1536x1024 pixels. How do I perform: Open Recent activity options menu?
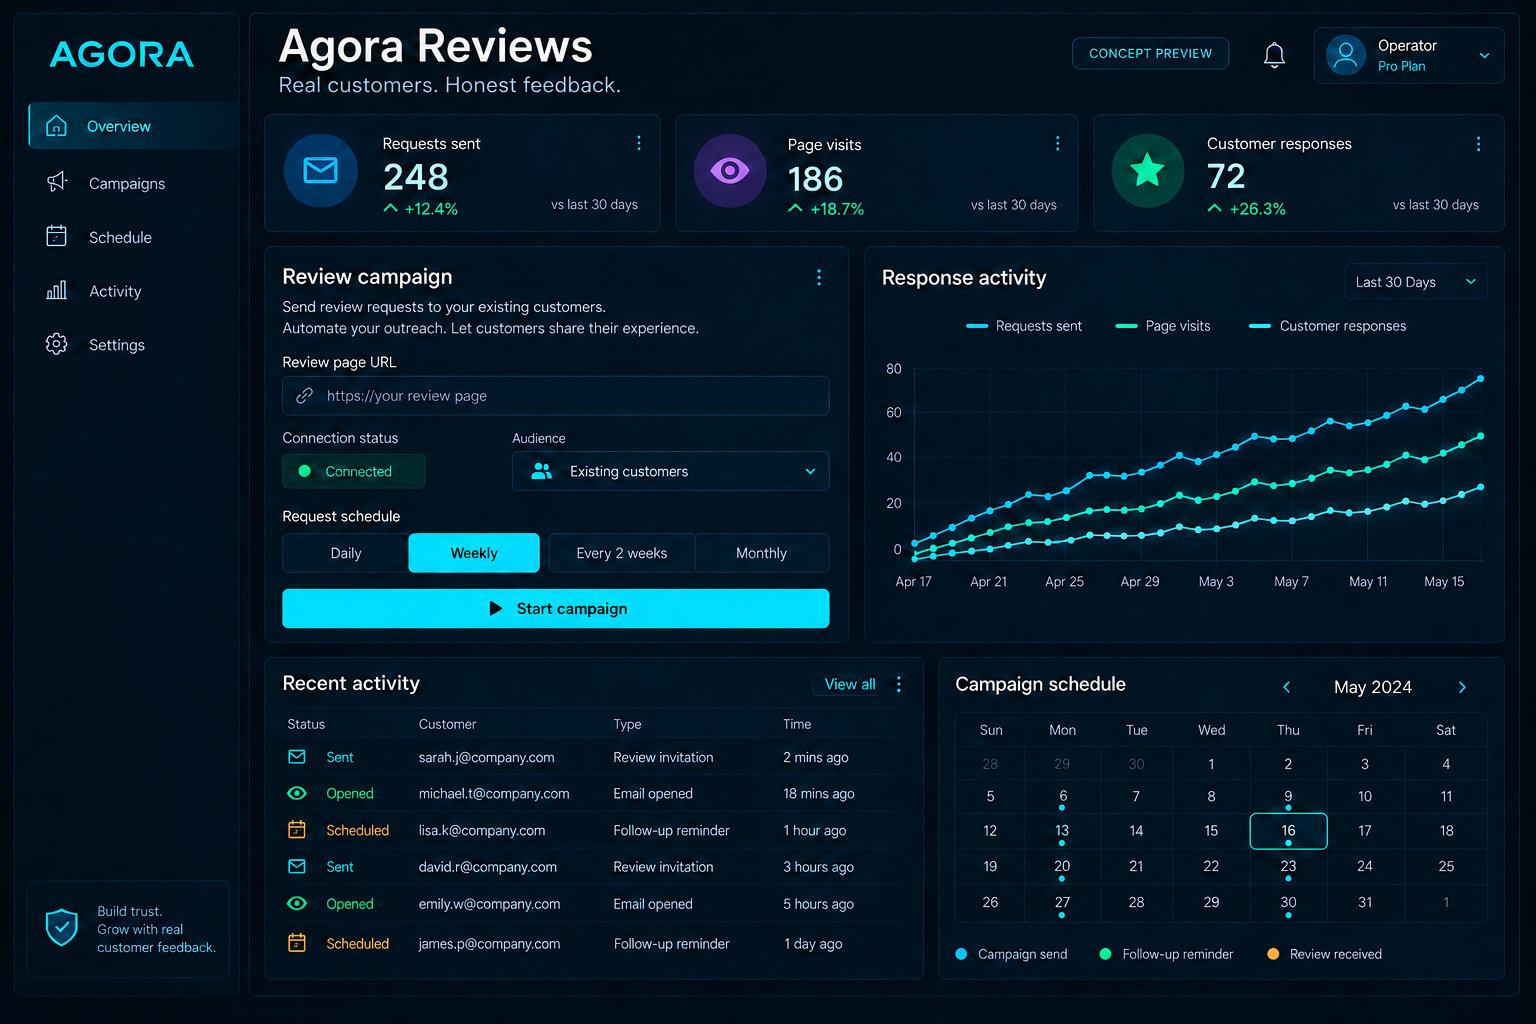click(x=899, y=684)
